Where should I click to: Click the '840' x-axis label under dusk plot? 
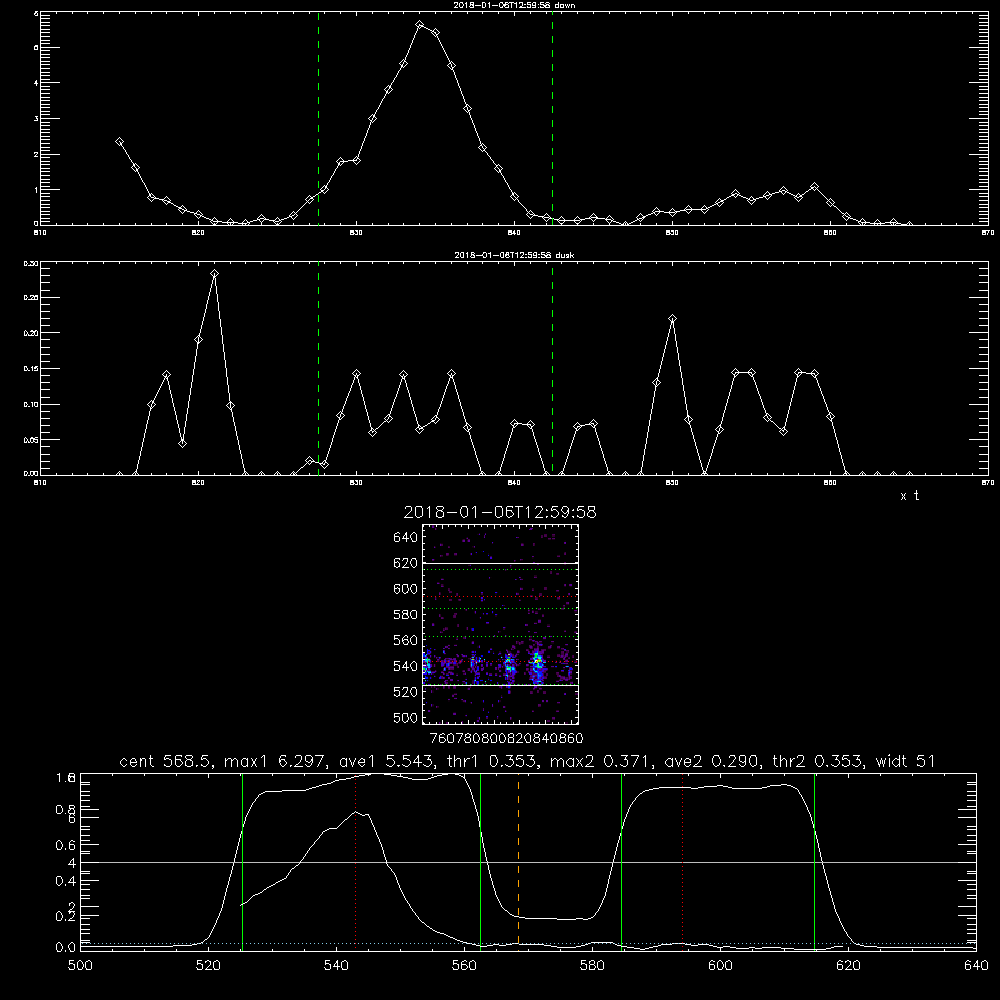tap(514, 483)
